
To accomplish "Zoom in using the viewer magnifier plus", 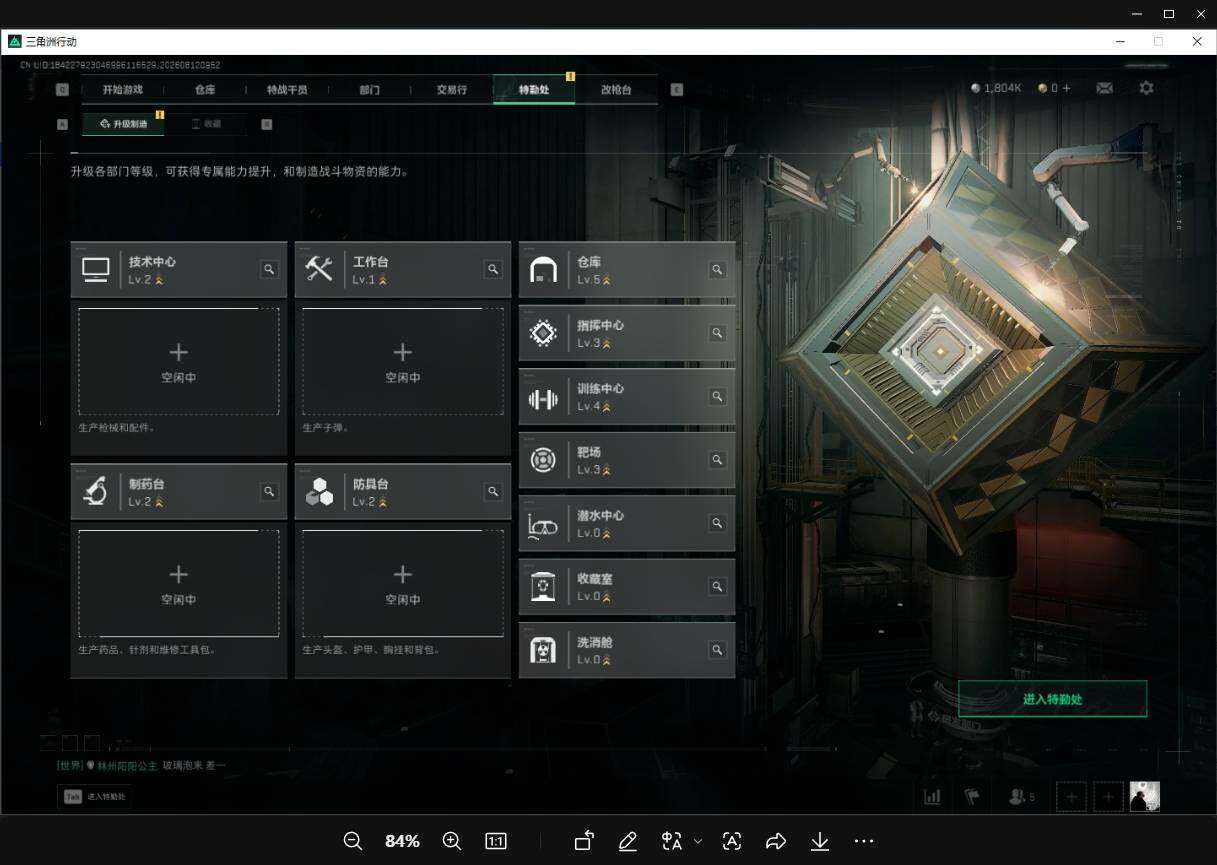I will pos(452,841).
